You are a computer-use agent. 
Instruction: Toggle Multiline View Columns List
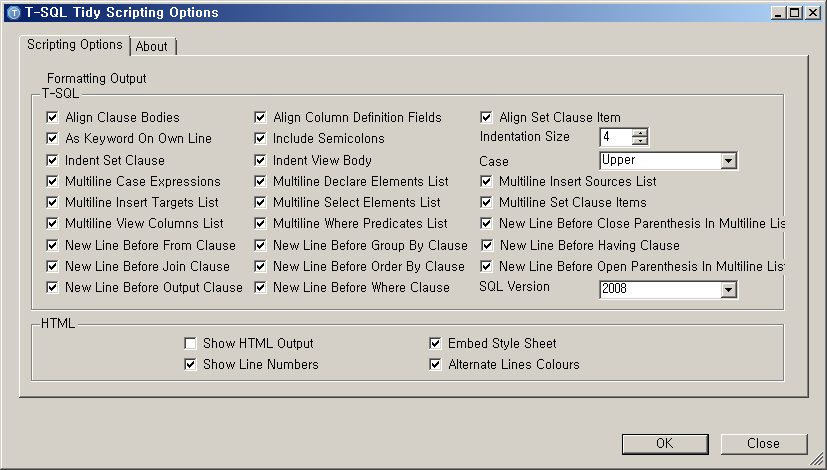(x=52, y=224)
